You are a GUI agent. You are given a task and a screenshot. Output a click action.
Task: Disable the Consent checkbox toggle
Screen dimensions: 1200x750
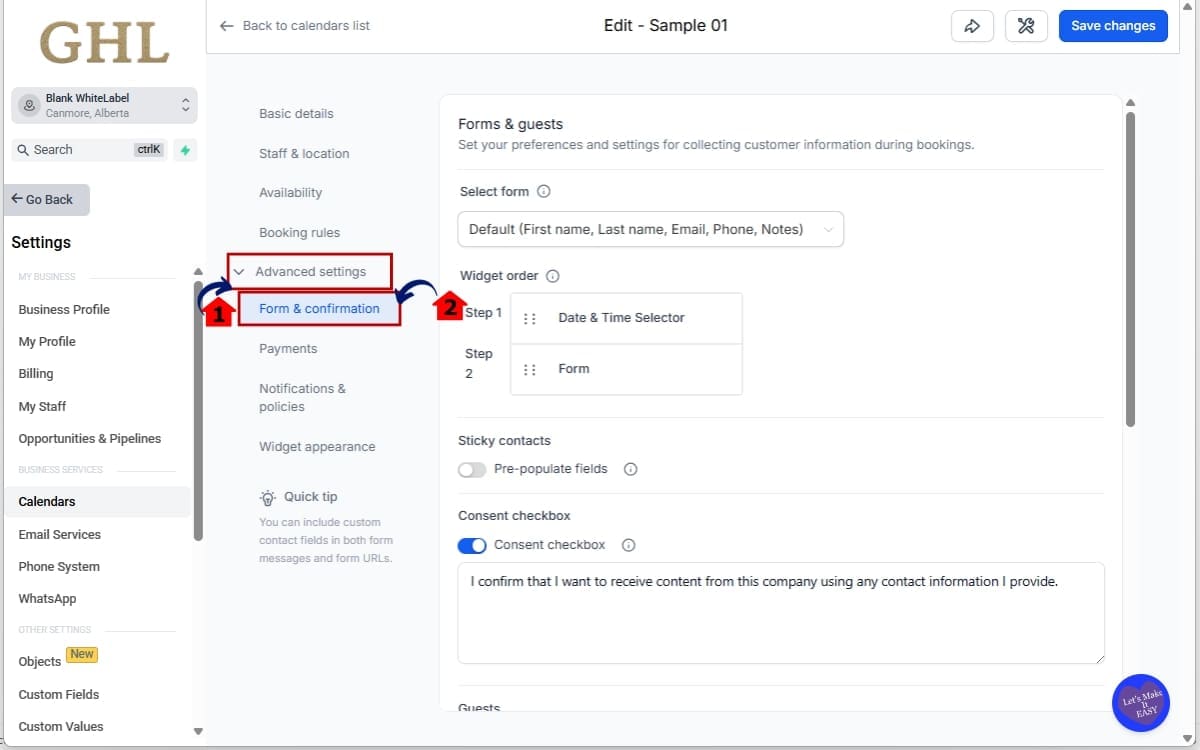pos(472,545)
